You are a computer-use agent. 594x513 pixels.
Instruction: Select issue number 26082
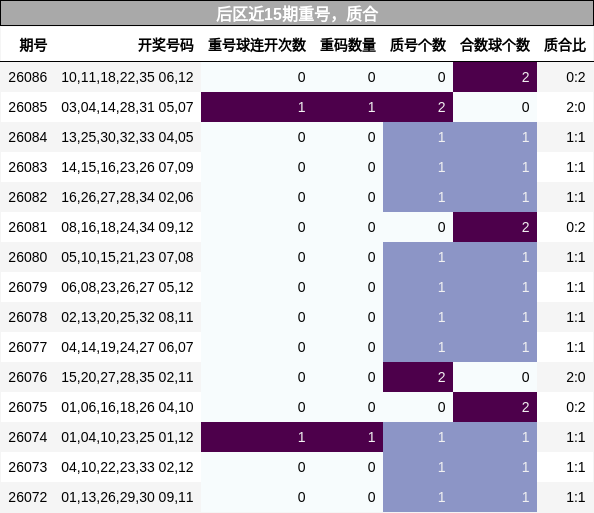(28, 197)
